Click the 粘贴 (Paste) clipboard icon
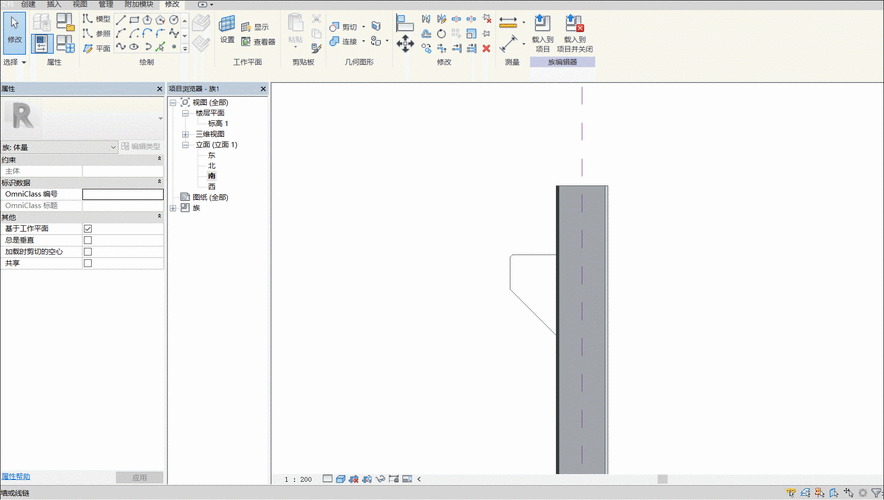 pos(295,25)
